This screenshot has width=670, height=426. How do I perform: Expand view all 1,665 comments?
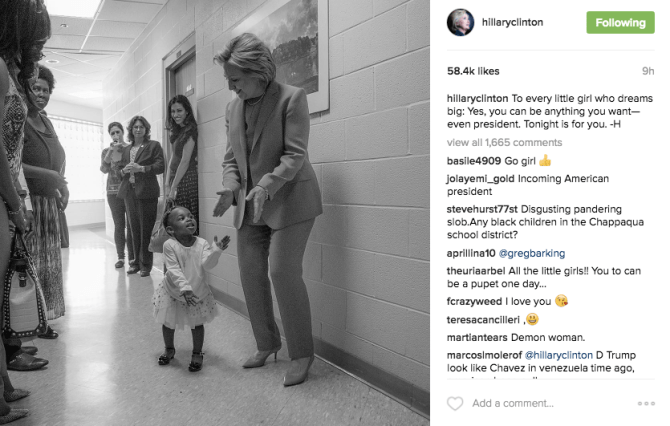(x=504, y=142)
